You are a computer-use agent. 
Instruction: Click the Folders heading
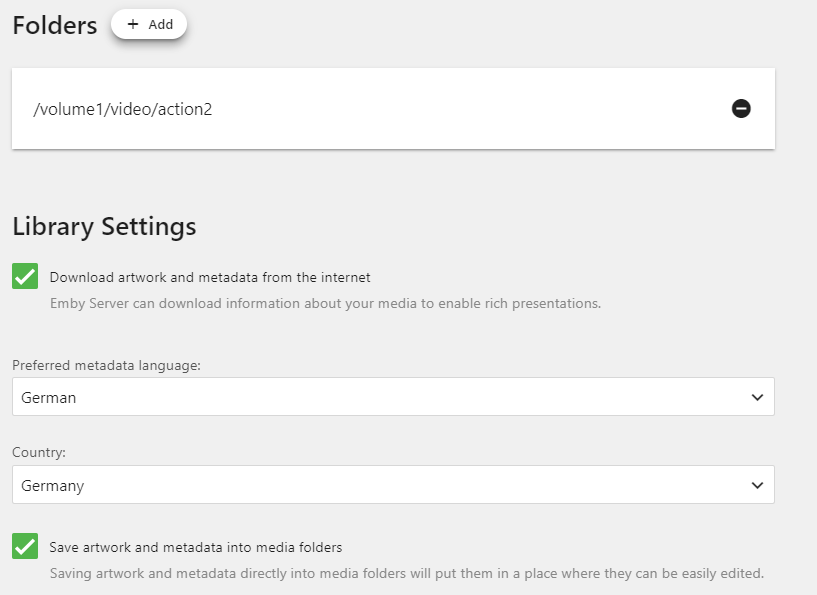[x=55, y=25]
